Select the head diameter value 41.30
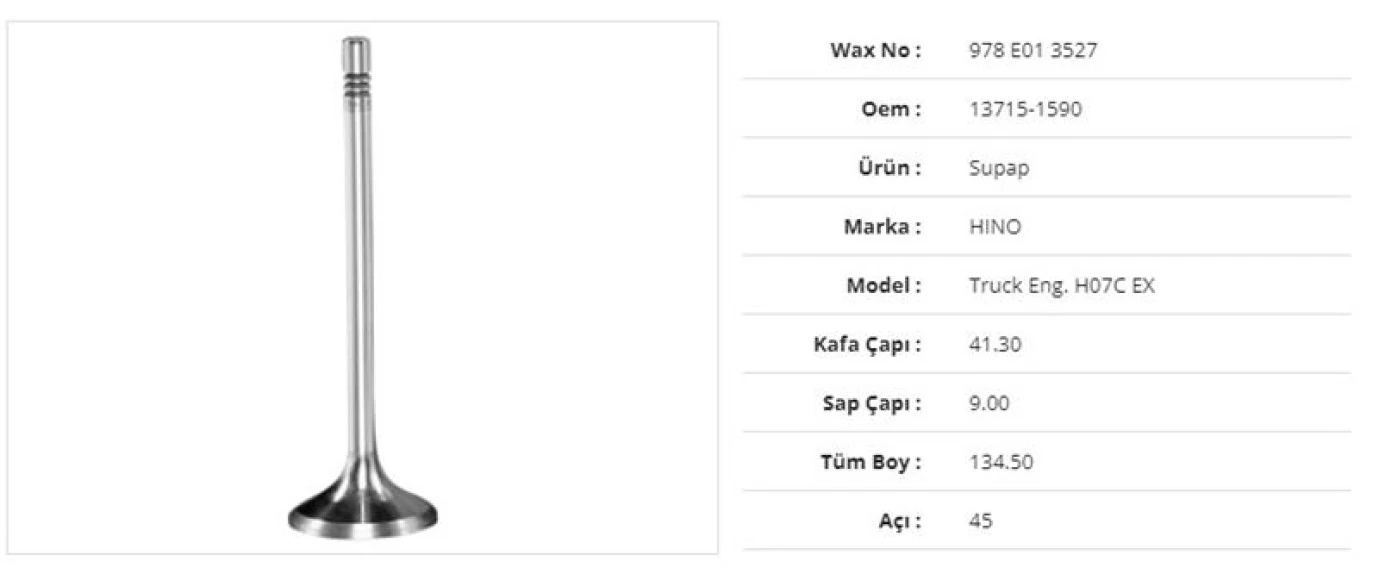 click(995, 345)
